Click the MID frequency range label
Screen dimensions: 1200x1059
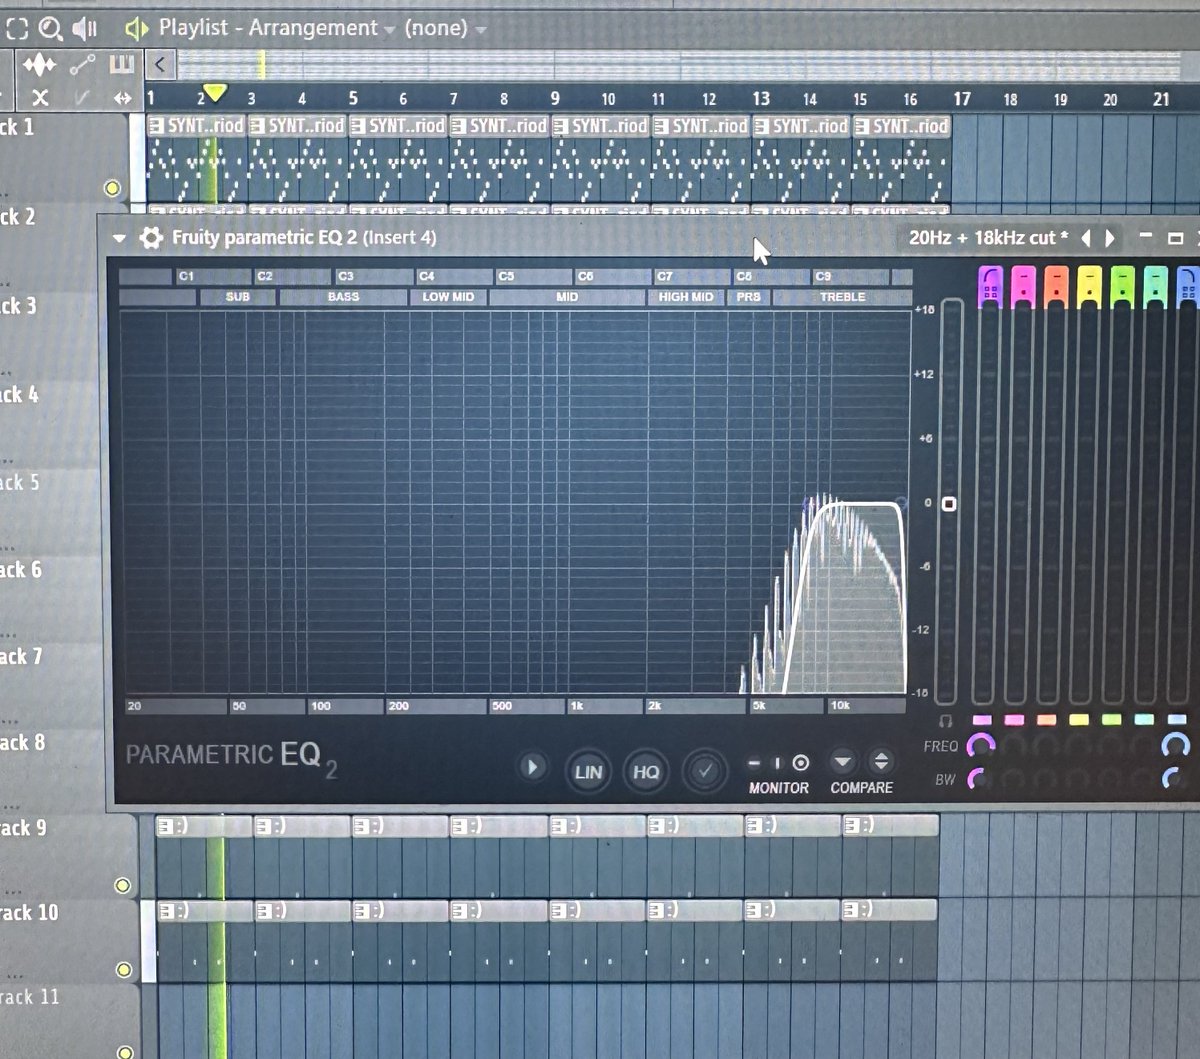[567, 297]
